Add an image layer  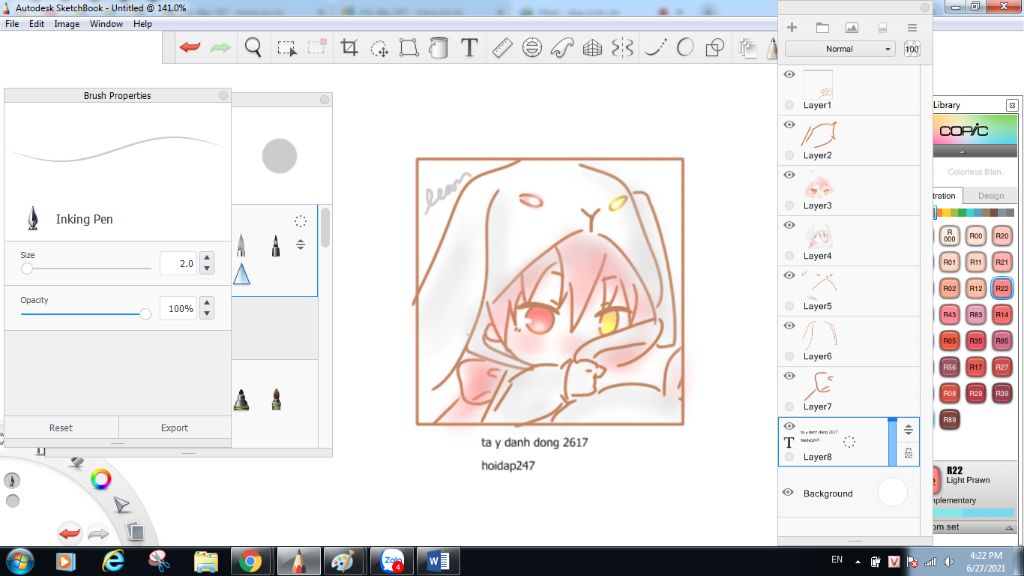(852, 27)
